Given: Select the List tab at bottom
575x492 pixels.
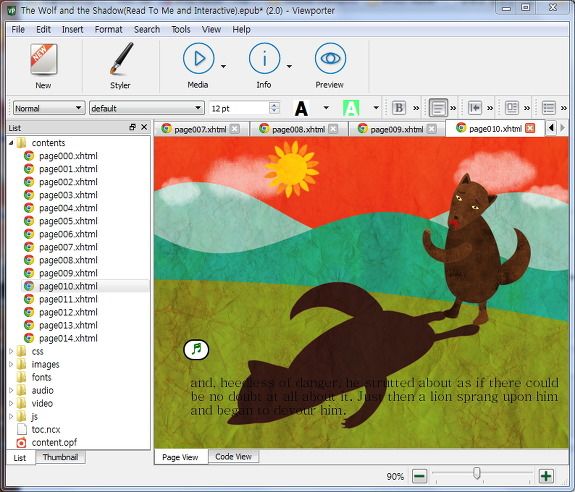Looking at the screenshot, I should (20, 458).
